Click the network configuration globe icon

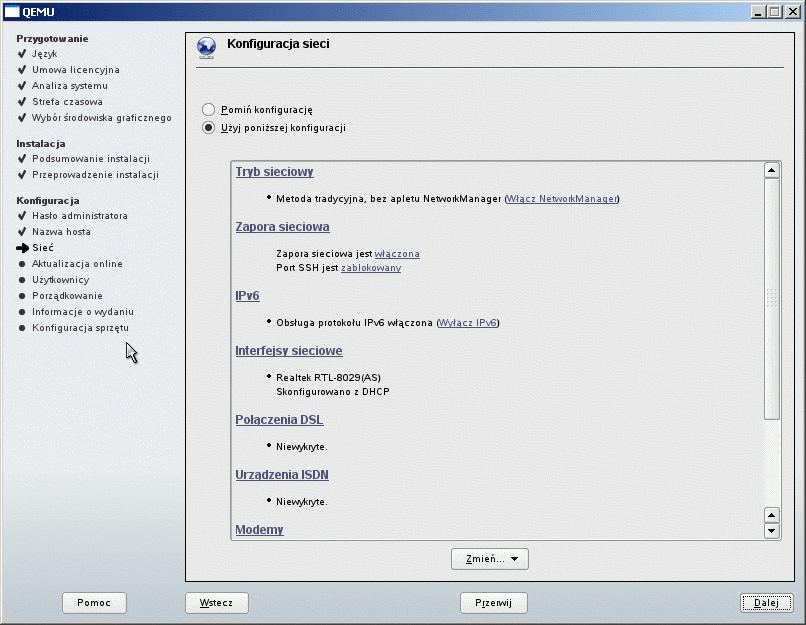[206, 47]
